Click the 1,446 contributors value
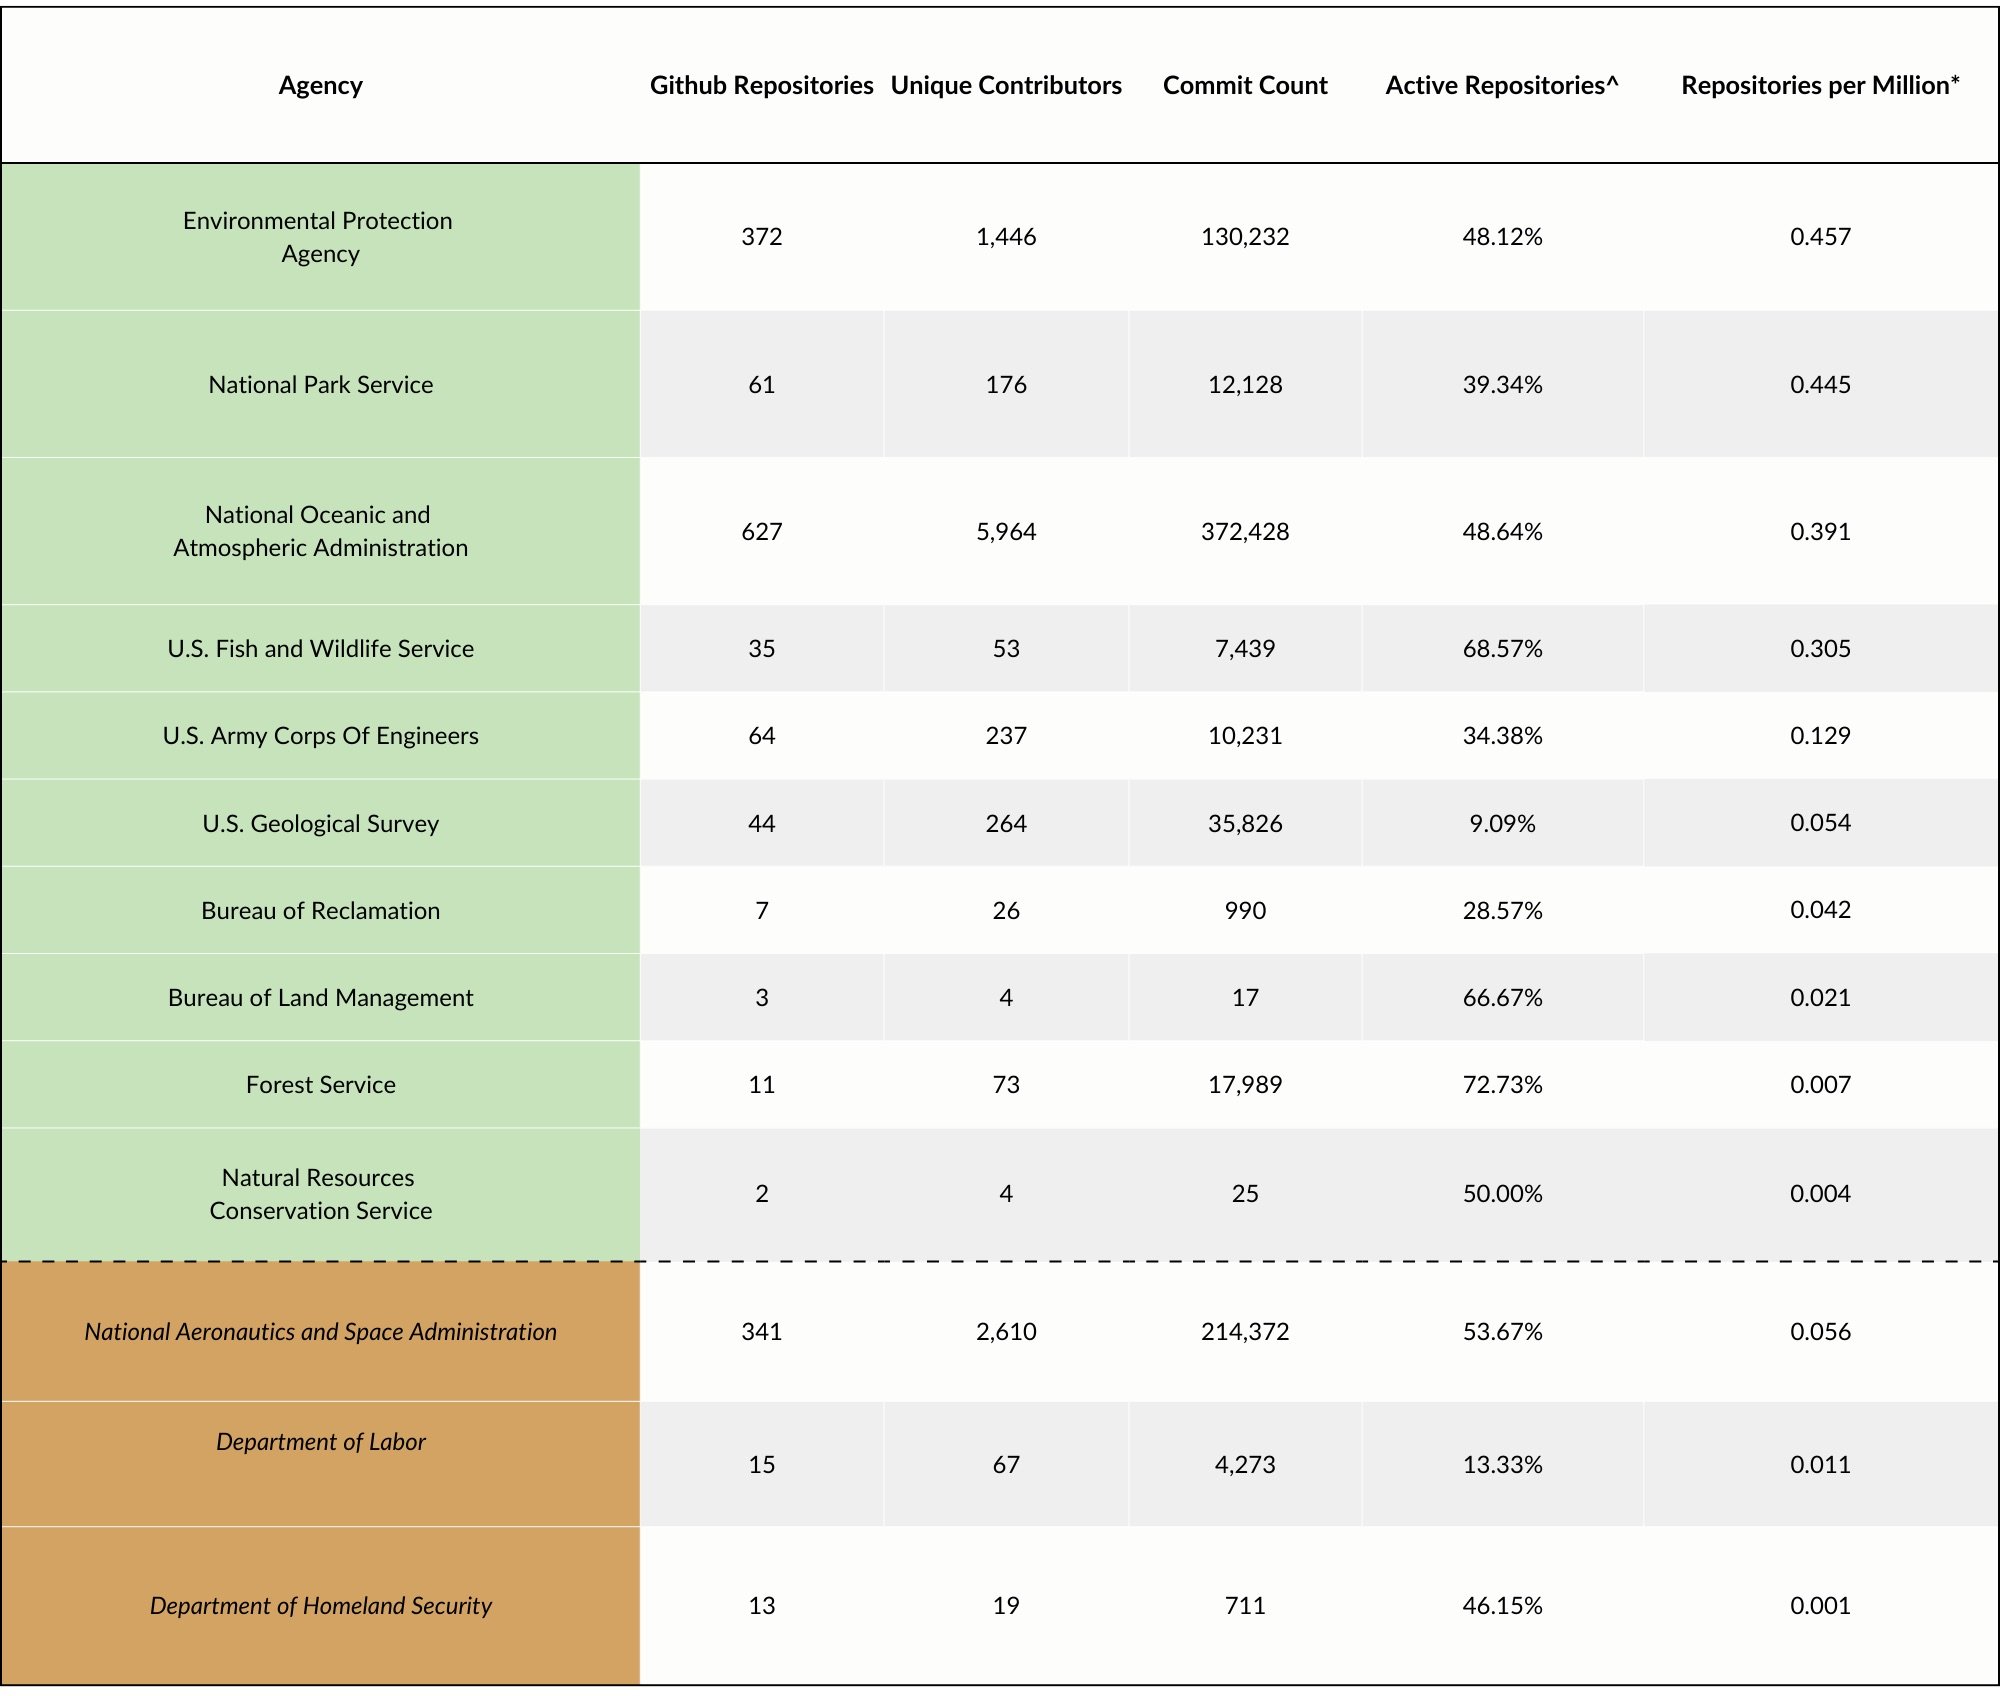This screenshot has width=2000, height=1696. [1006, 237]
